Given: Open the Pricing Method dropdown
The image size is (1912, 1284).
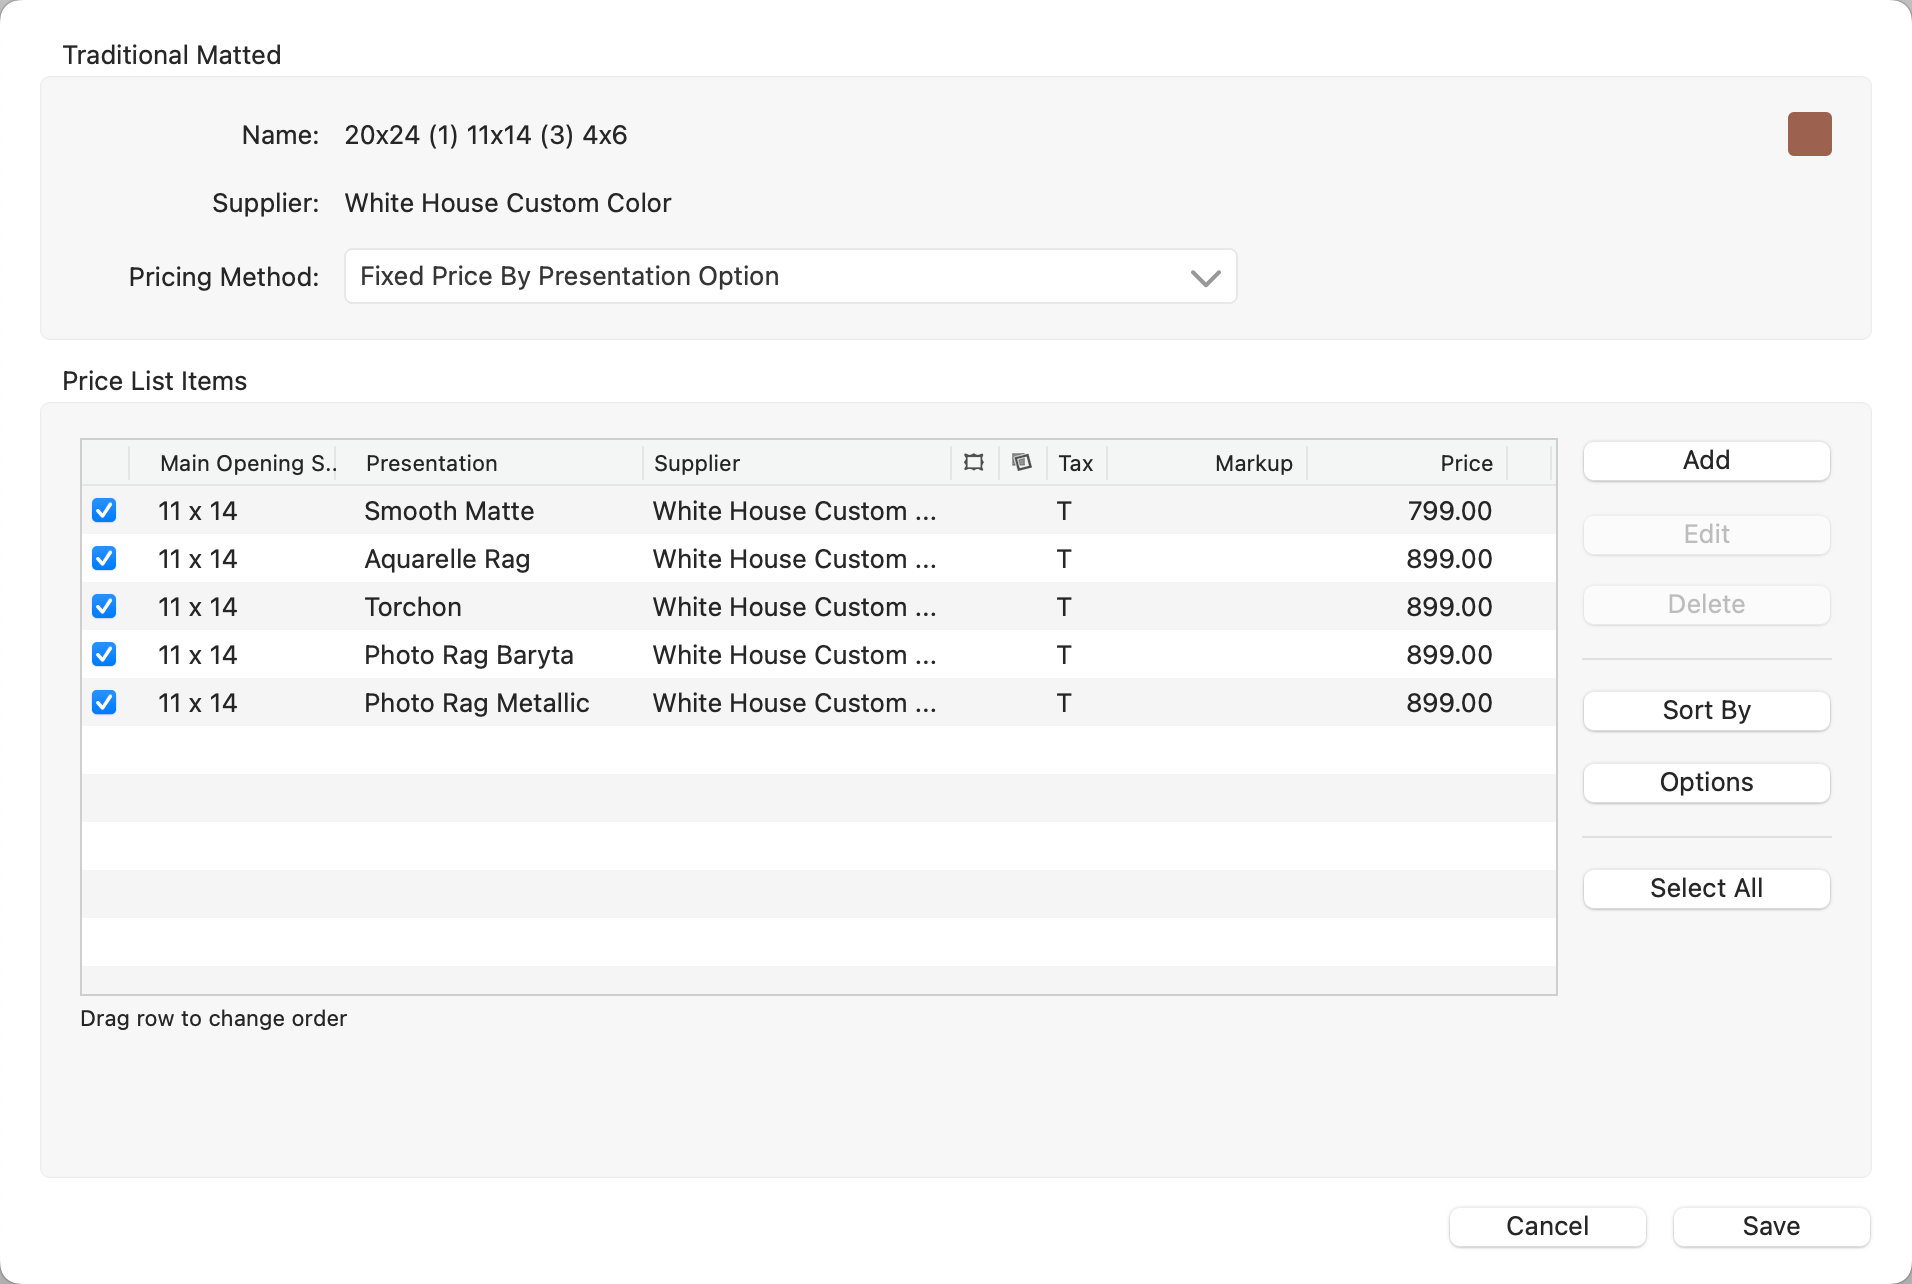Looking at the screenshot, I should (790, 277).
